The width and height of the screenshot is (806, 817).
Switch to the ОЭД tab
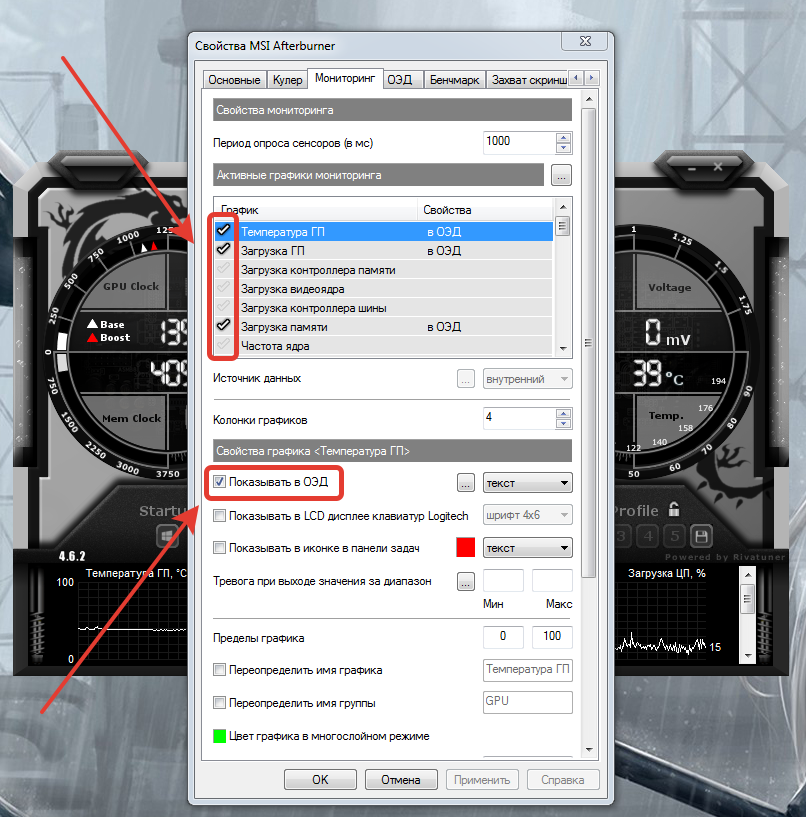[403, 79]
